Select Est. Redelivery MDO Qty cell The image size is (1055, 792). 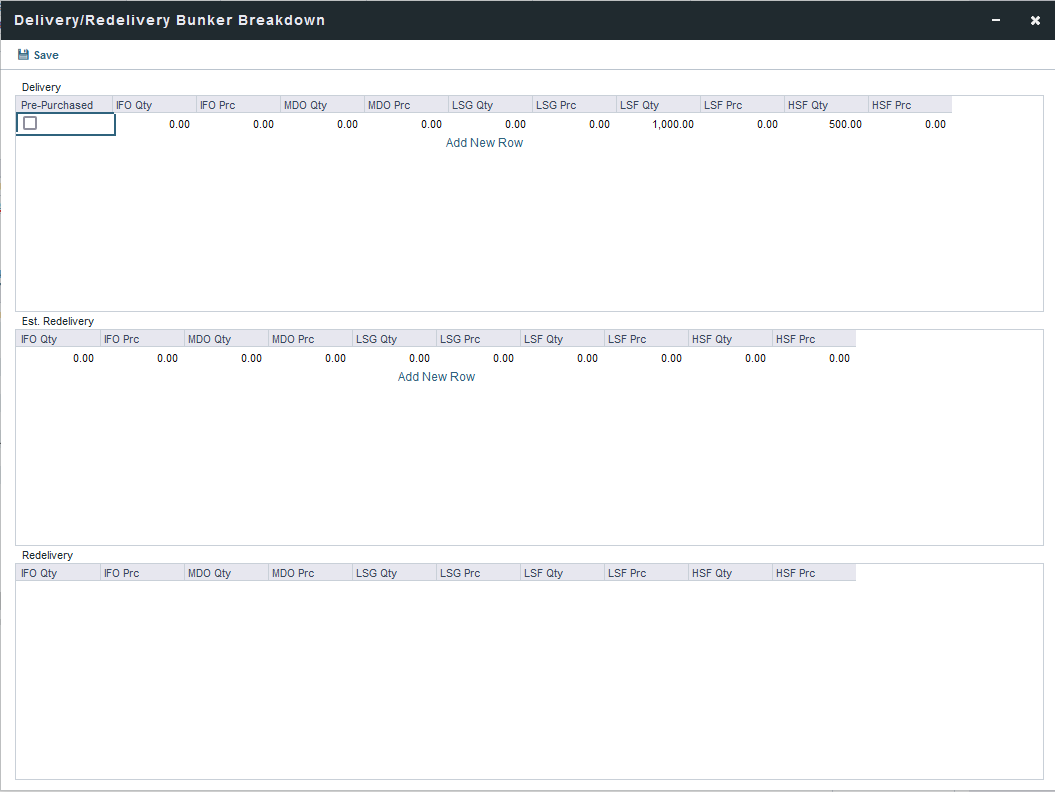pos(226,358)
